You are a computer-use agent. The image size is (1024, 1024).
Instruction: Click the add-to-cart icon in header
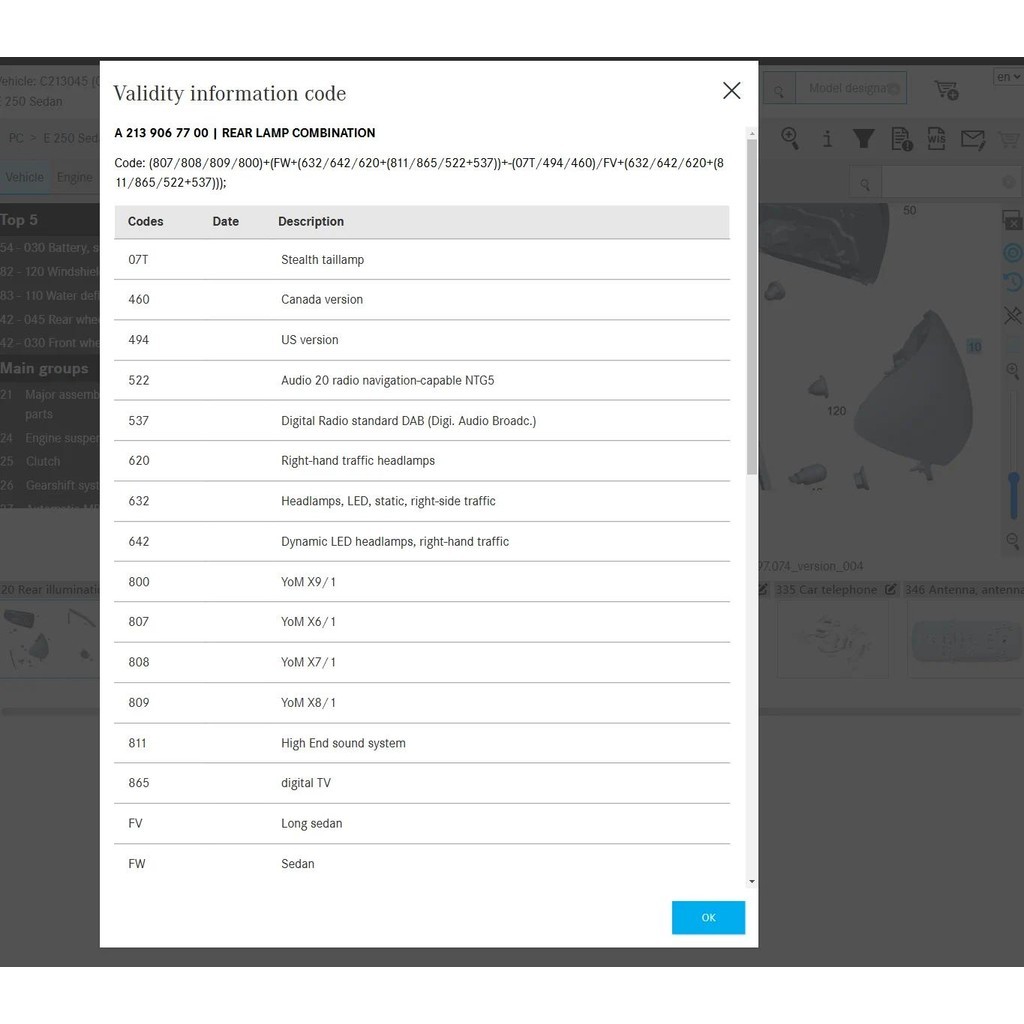point(946,89)
